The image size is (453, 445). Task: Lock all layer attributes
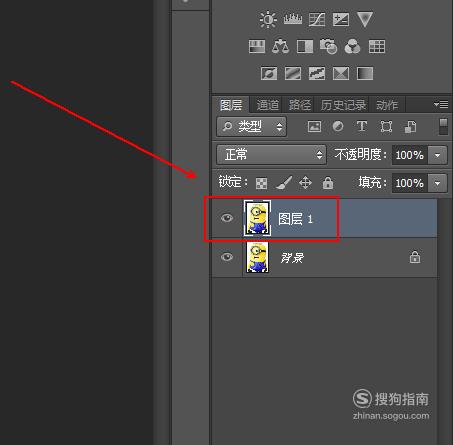[328, 183]
